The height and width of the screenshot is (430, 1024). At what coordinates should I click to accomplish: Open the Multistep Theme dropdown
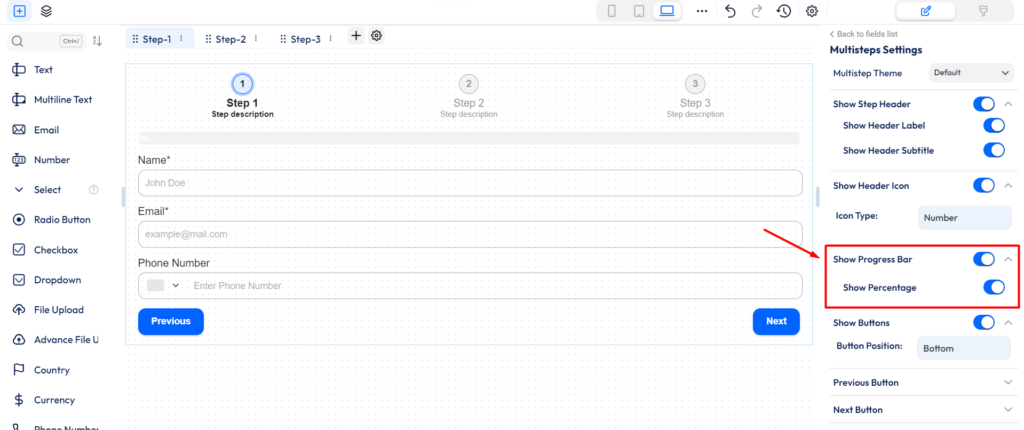(x=971, y=73)
